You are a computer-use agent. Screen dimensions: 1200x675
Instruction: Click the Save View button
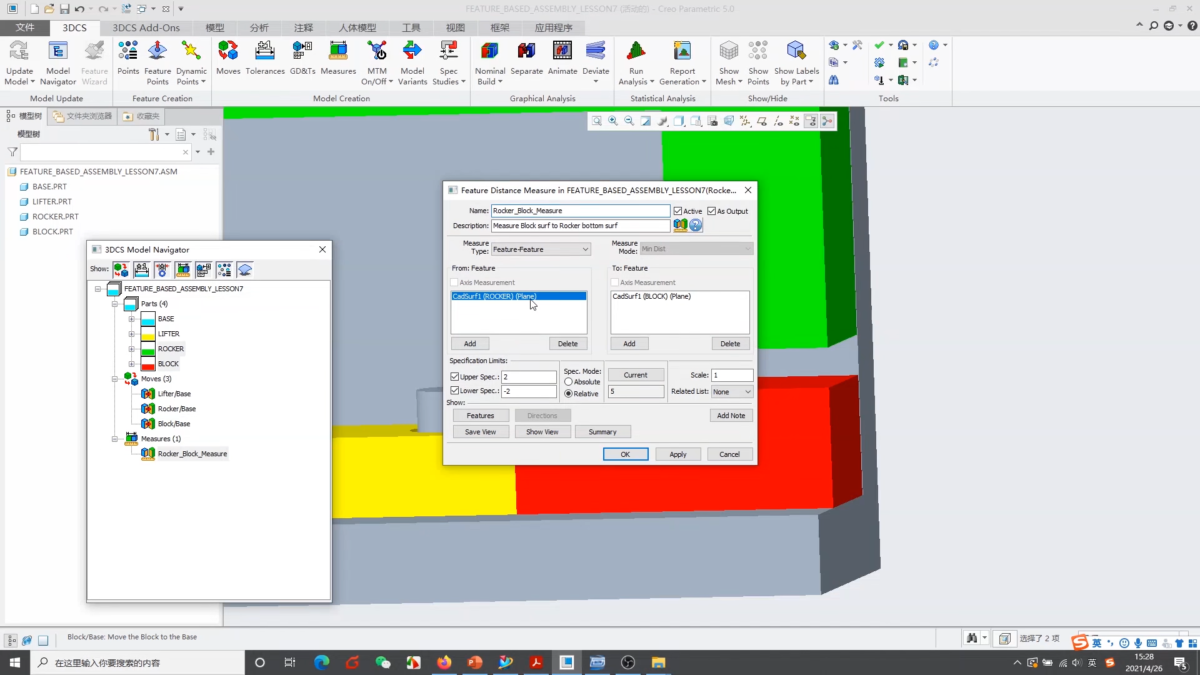481,432
